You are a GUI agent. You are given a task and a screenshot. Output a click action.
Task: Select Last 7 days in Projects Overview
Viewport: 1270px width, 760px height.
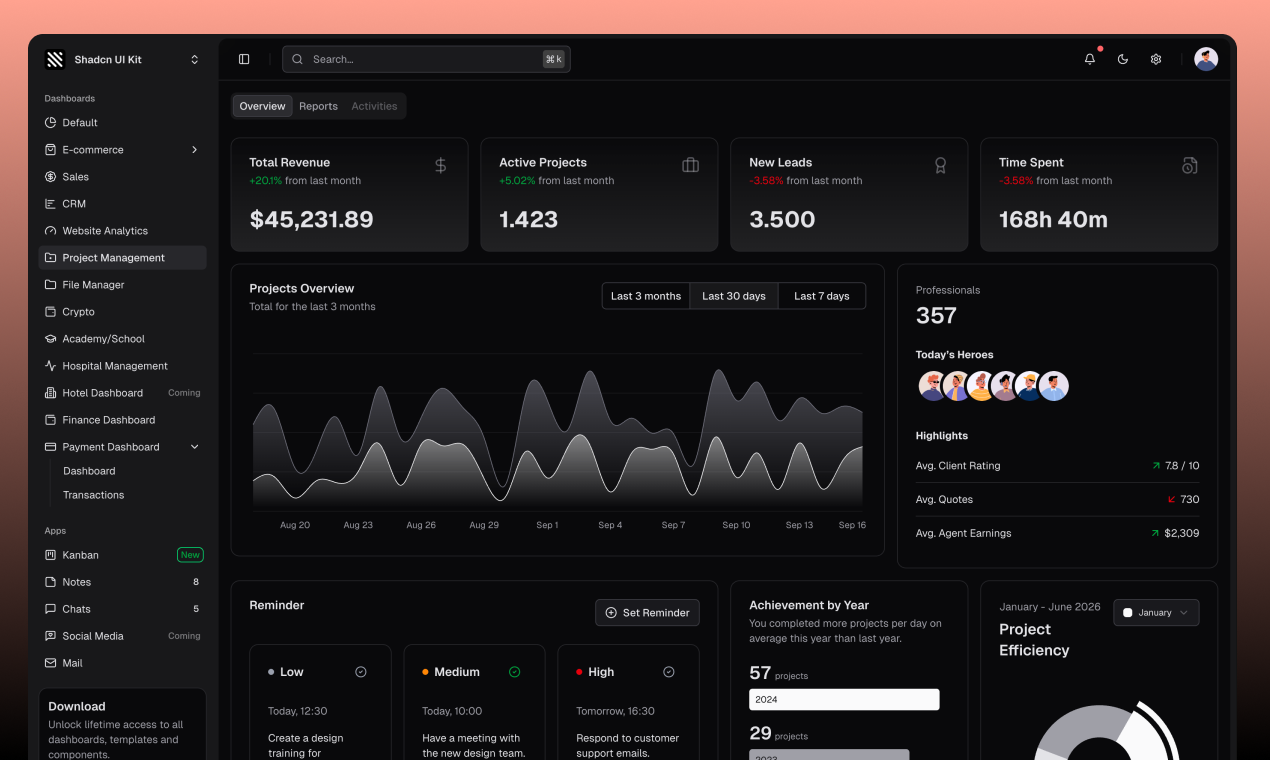click(x=821, y=295)
